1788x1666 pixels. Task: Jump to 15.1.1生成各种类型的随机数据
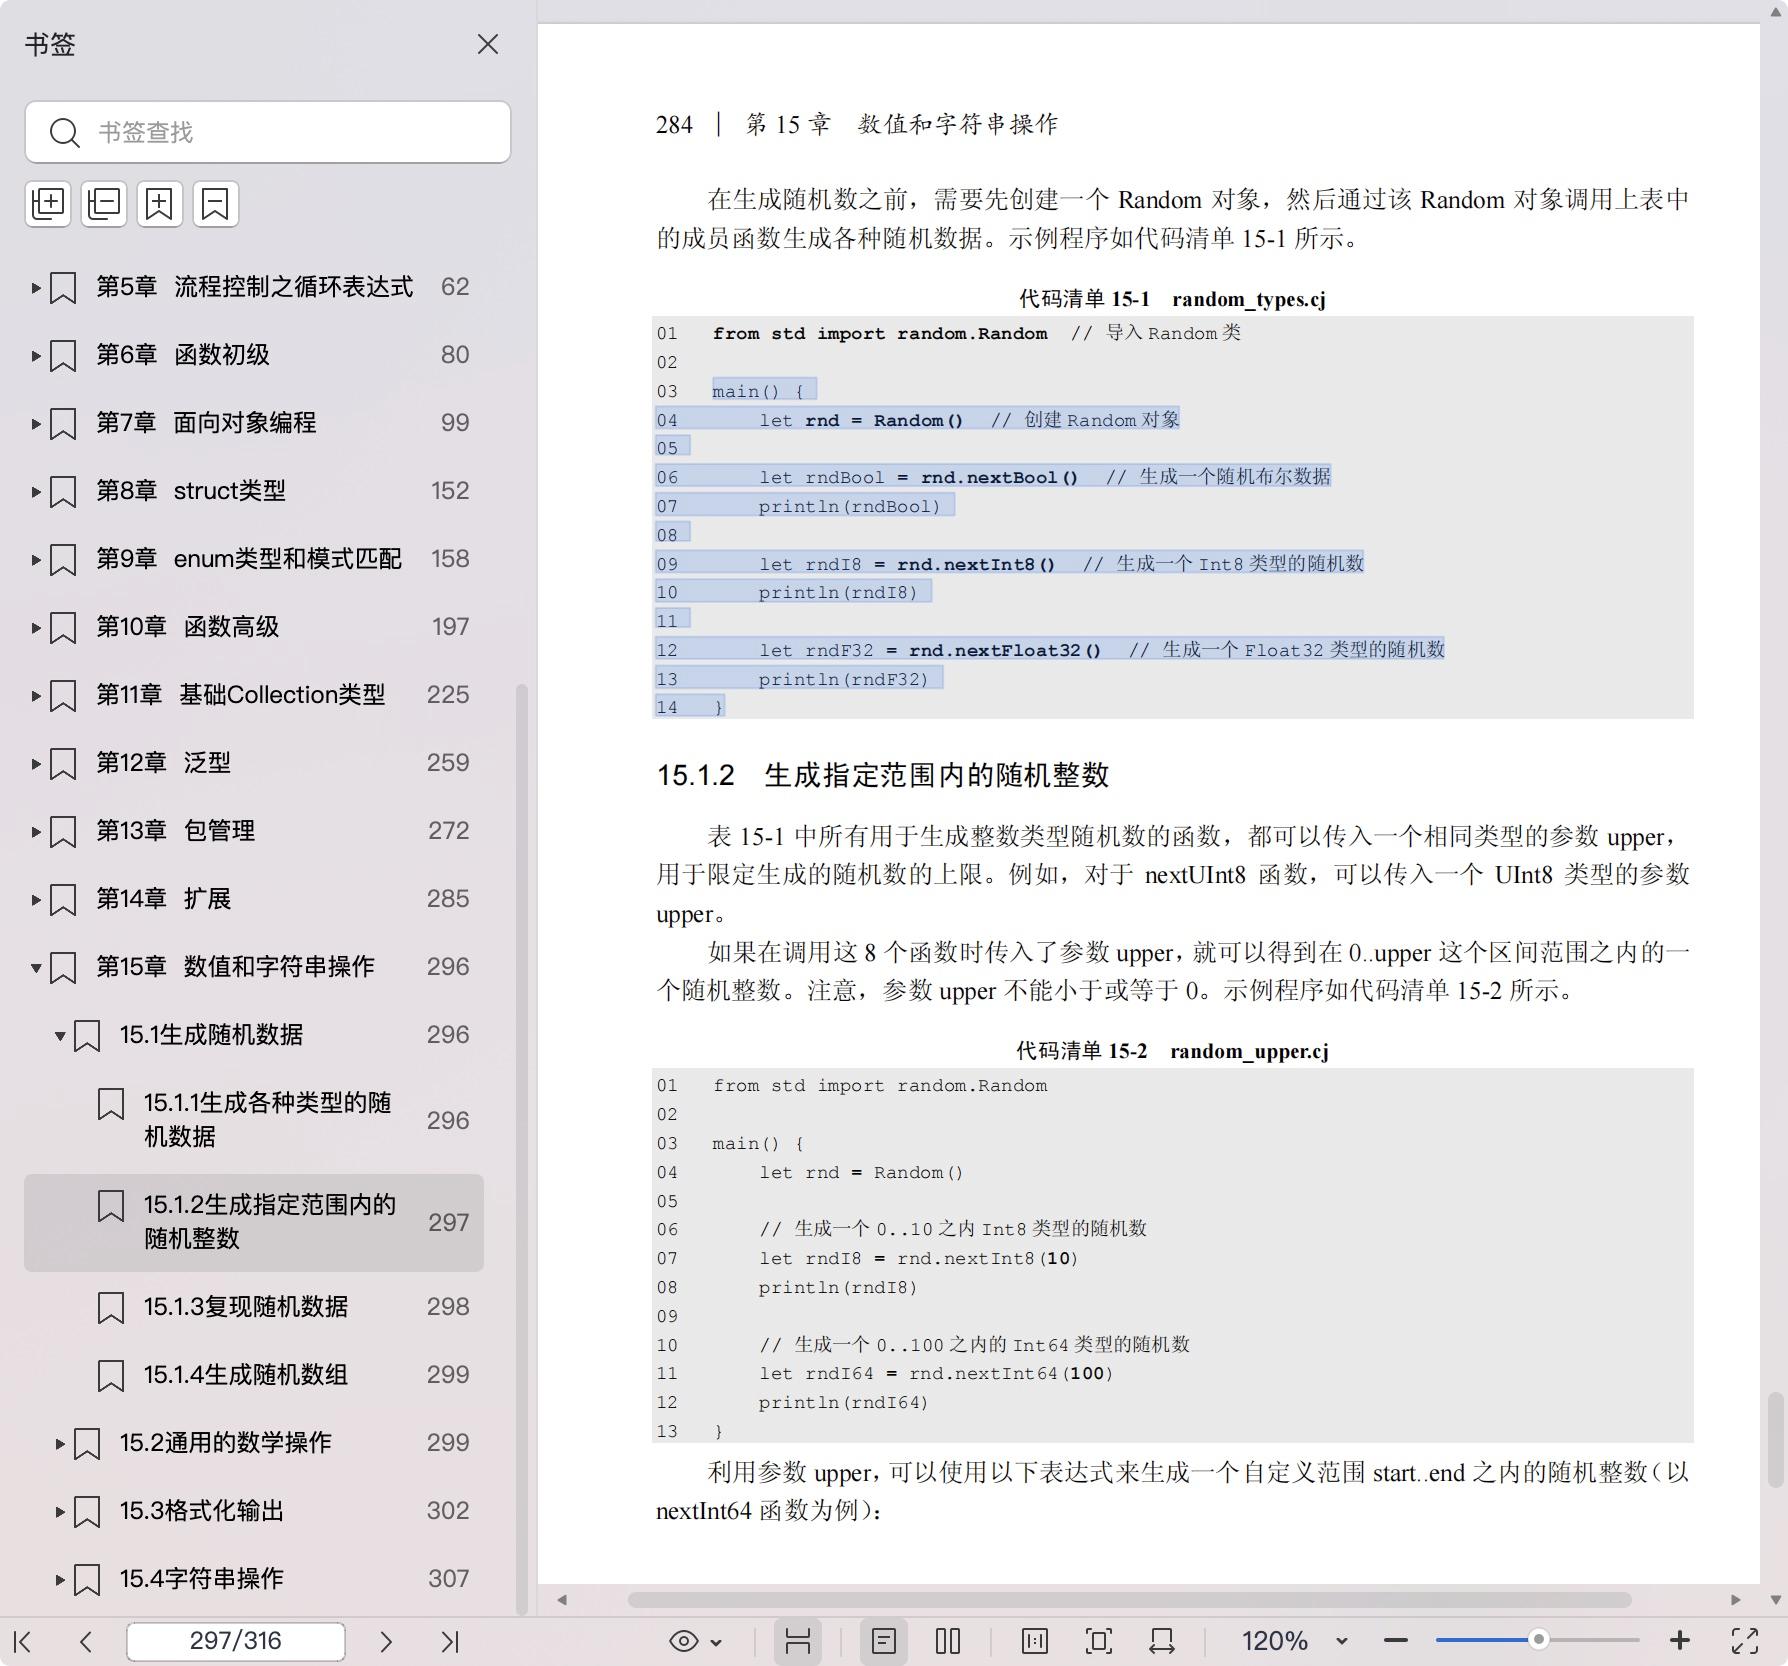pyautogui.click(x=267, y=1119)
